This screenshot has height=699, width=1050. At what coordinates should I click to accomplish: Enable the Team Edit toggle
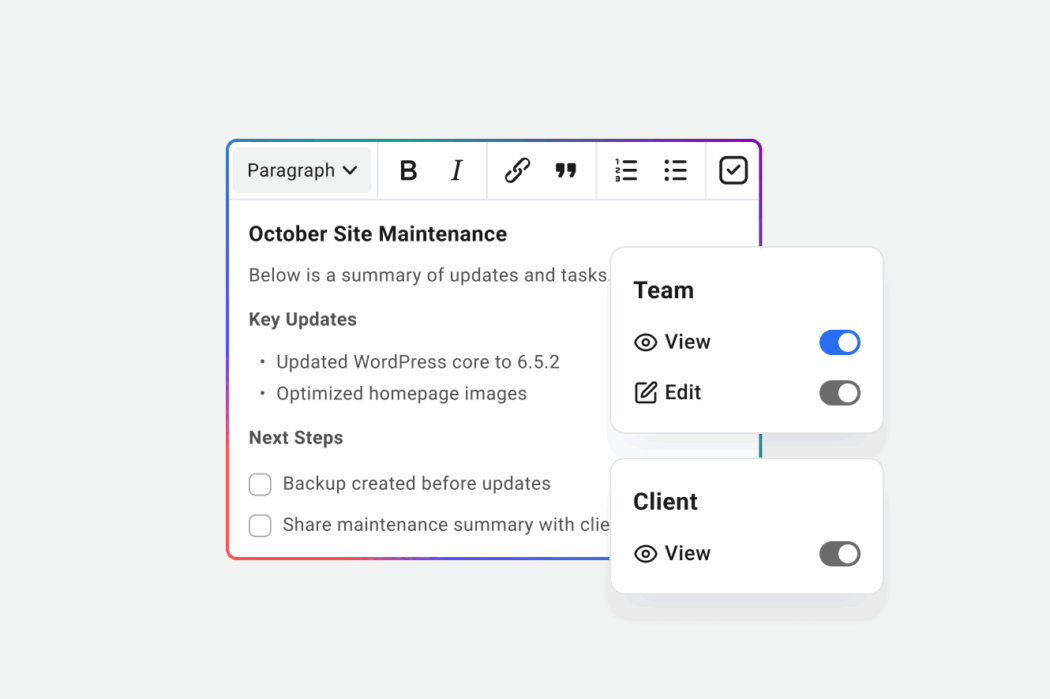coord(839,392)
